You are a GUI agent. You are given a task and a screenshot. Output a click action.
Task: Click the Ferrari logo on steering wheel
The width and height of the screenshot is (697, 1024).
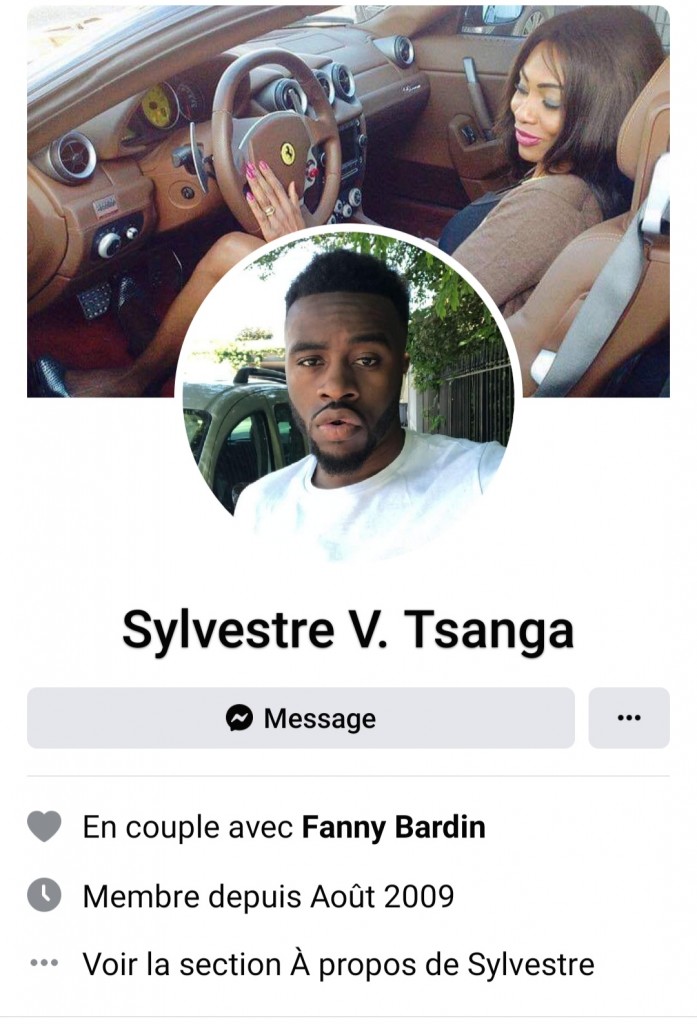pos(287,153)
